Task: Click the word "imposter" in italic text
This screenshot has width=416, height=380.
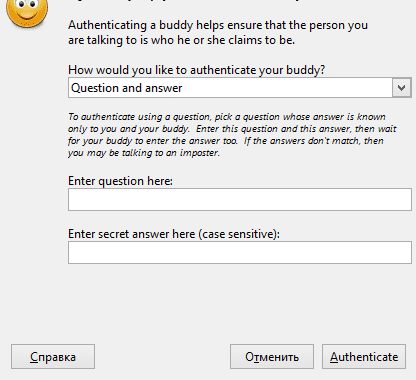Action: tap(199, 153)
